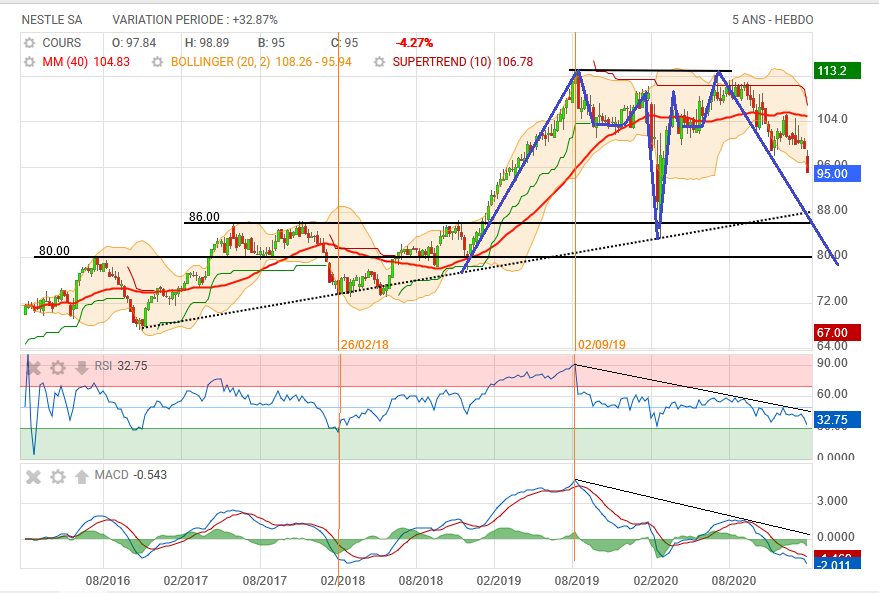Click the 08/2017 date axis label
Viewport: 879px width, 593px height.
(265, 580)
